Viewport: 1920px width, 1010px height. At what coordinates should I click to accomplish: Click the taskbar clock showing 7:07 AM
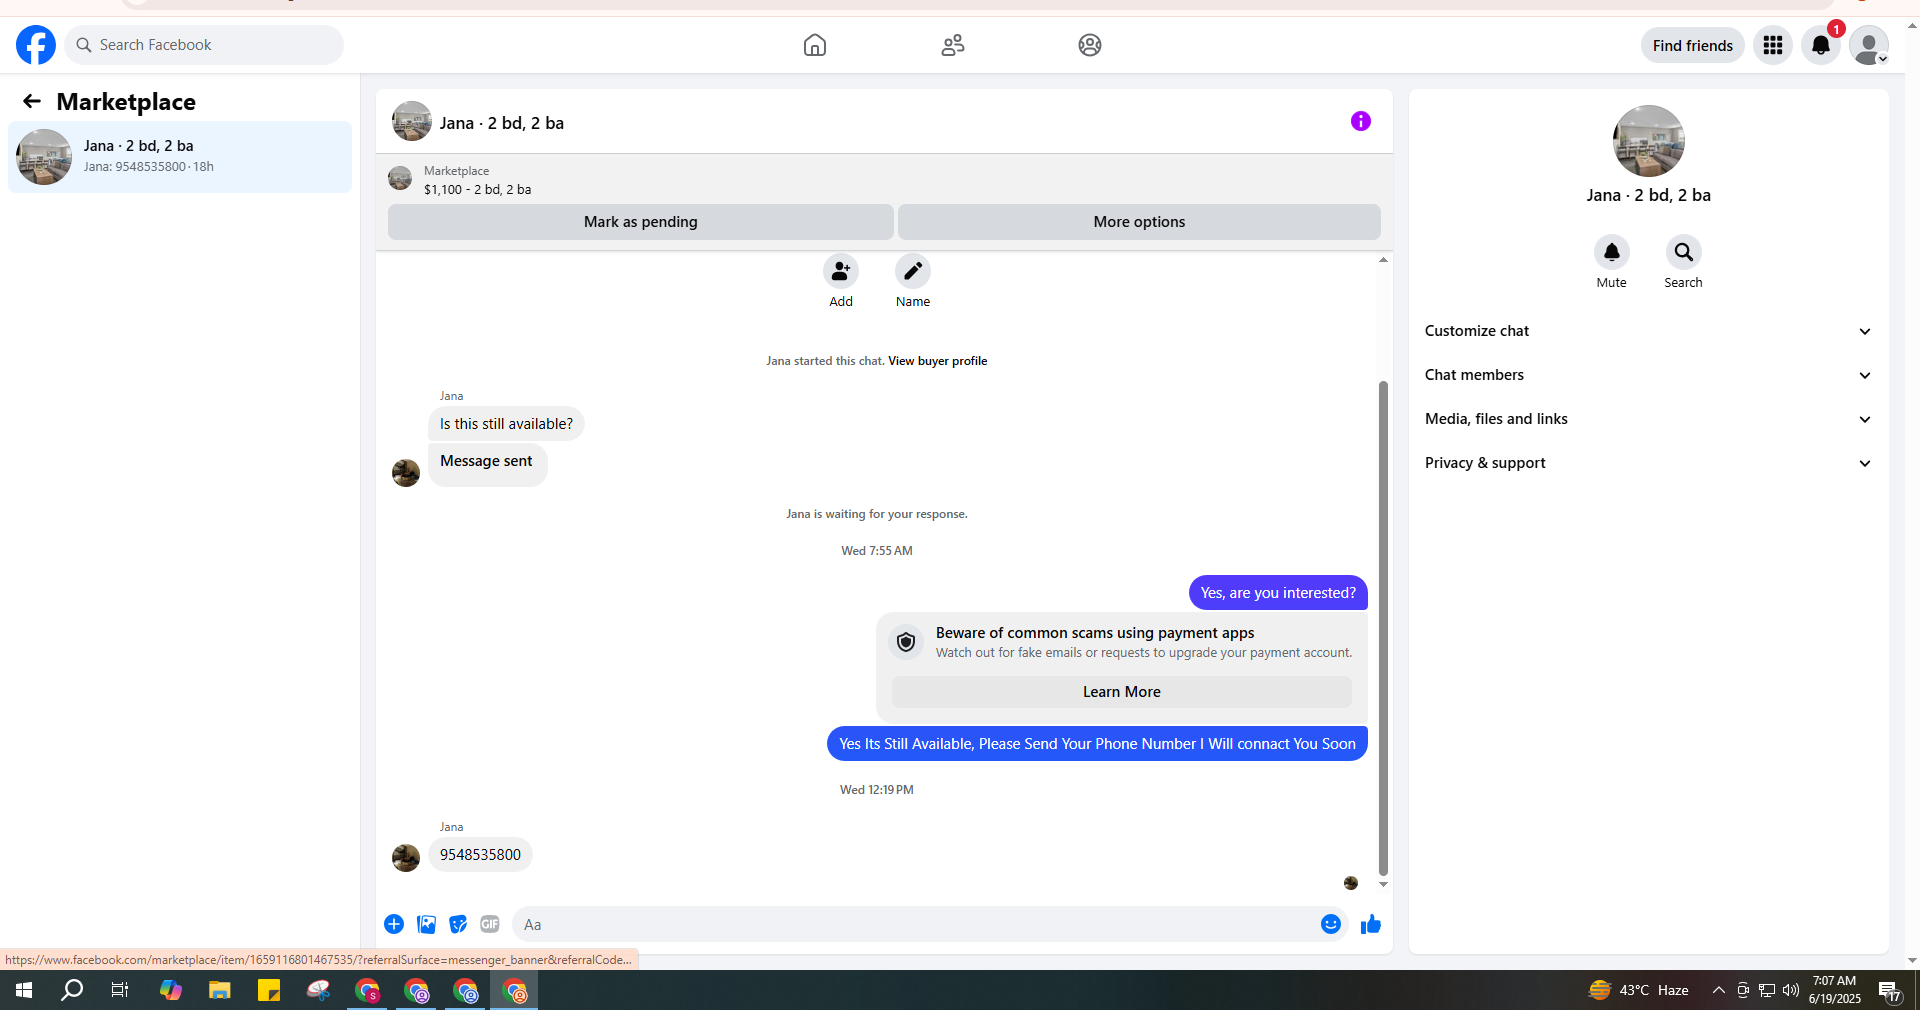pyautogui.click(x=1835, y=990)
